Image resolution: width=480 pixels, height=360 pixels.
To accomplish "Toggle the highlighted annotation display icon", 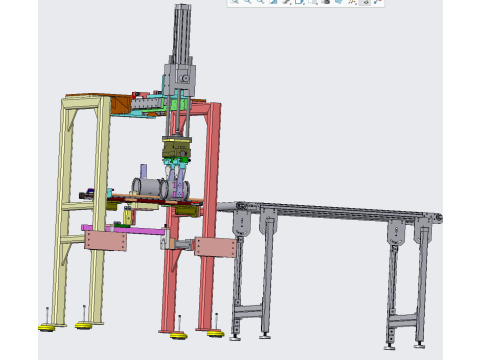I will 365,2.
